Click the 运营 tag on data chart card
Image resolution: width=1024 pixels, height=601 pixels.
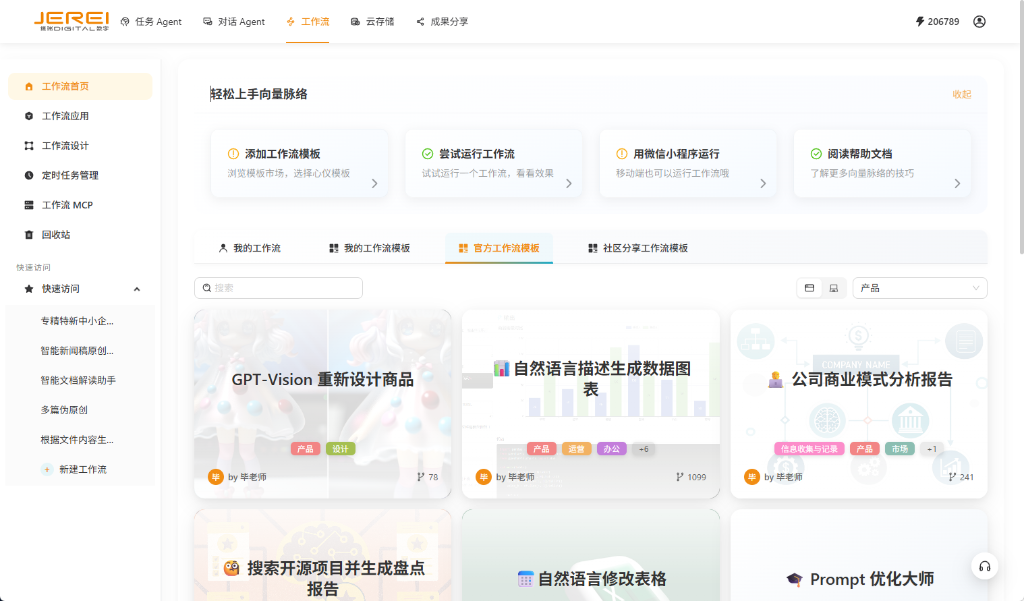pyautogui.click(x=576, y=449)
